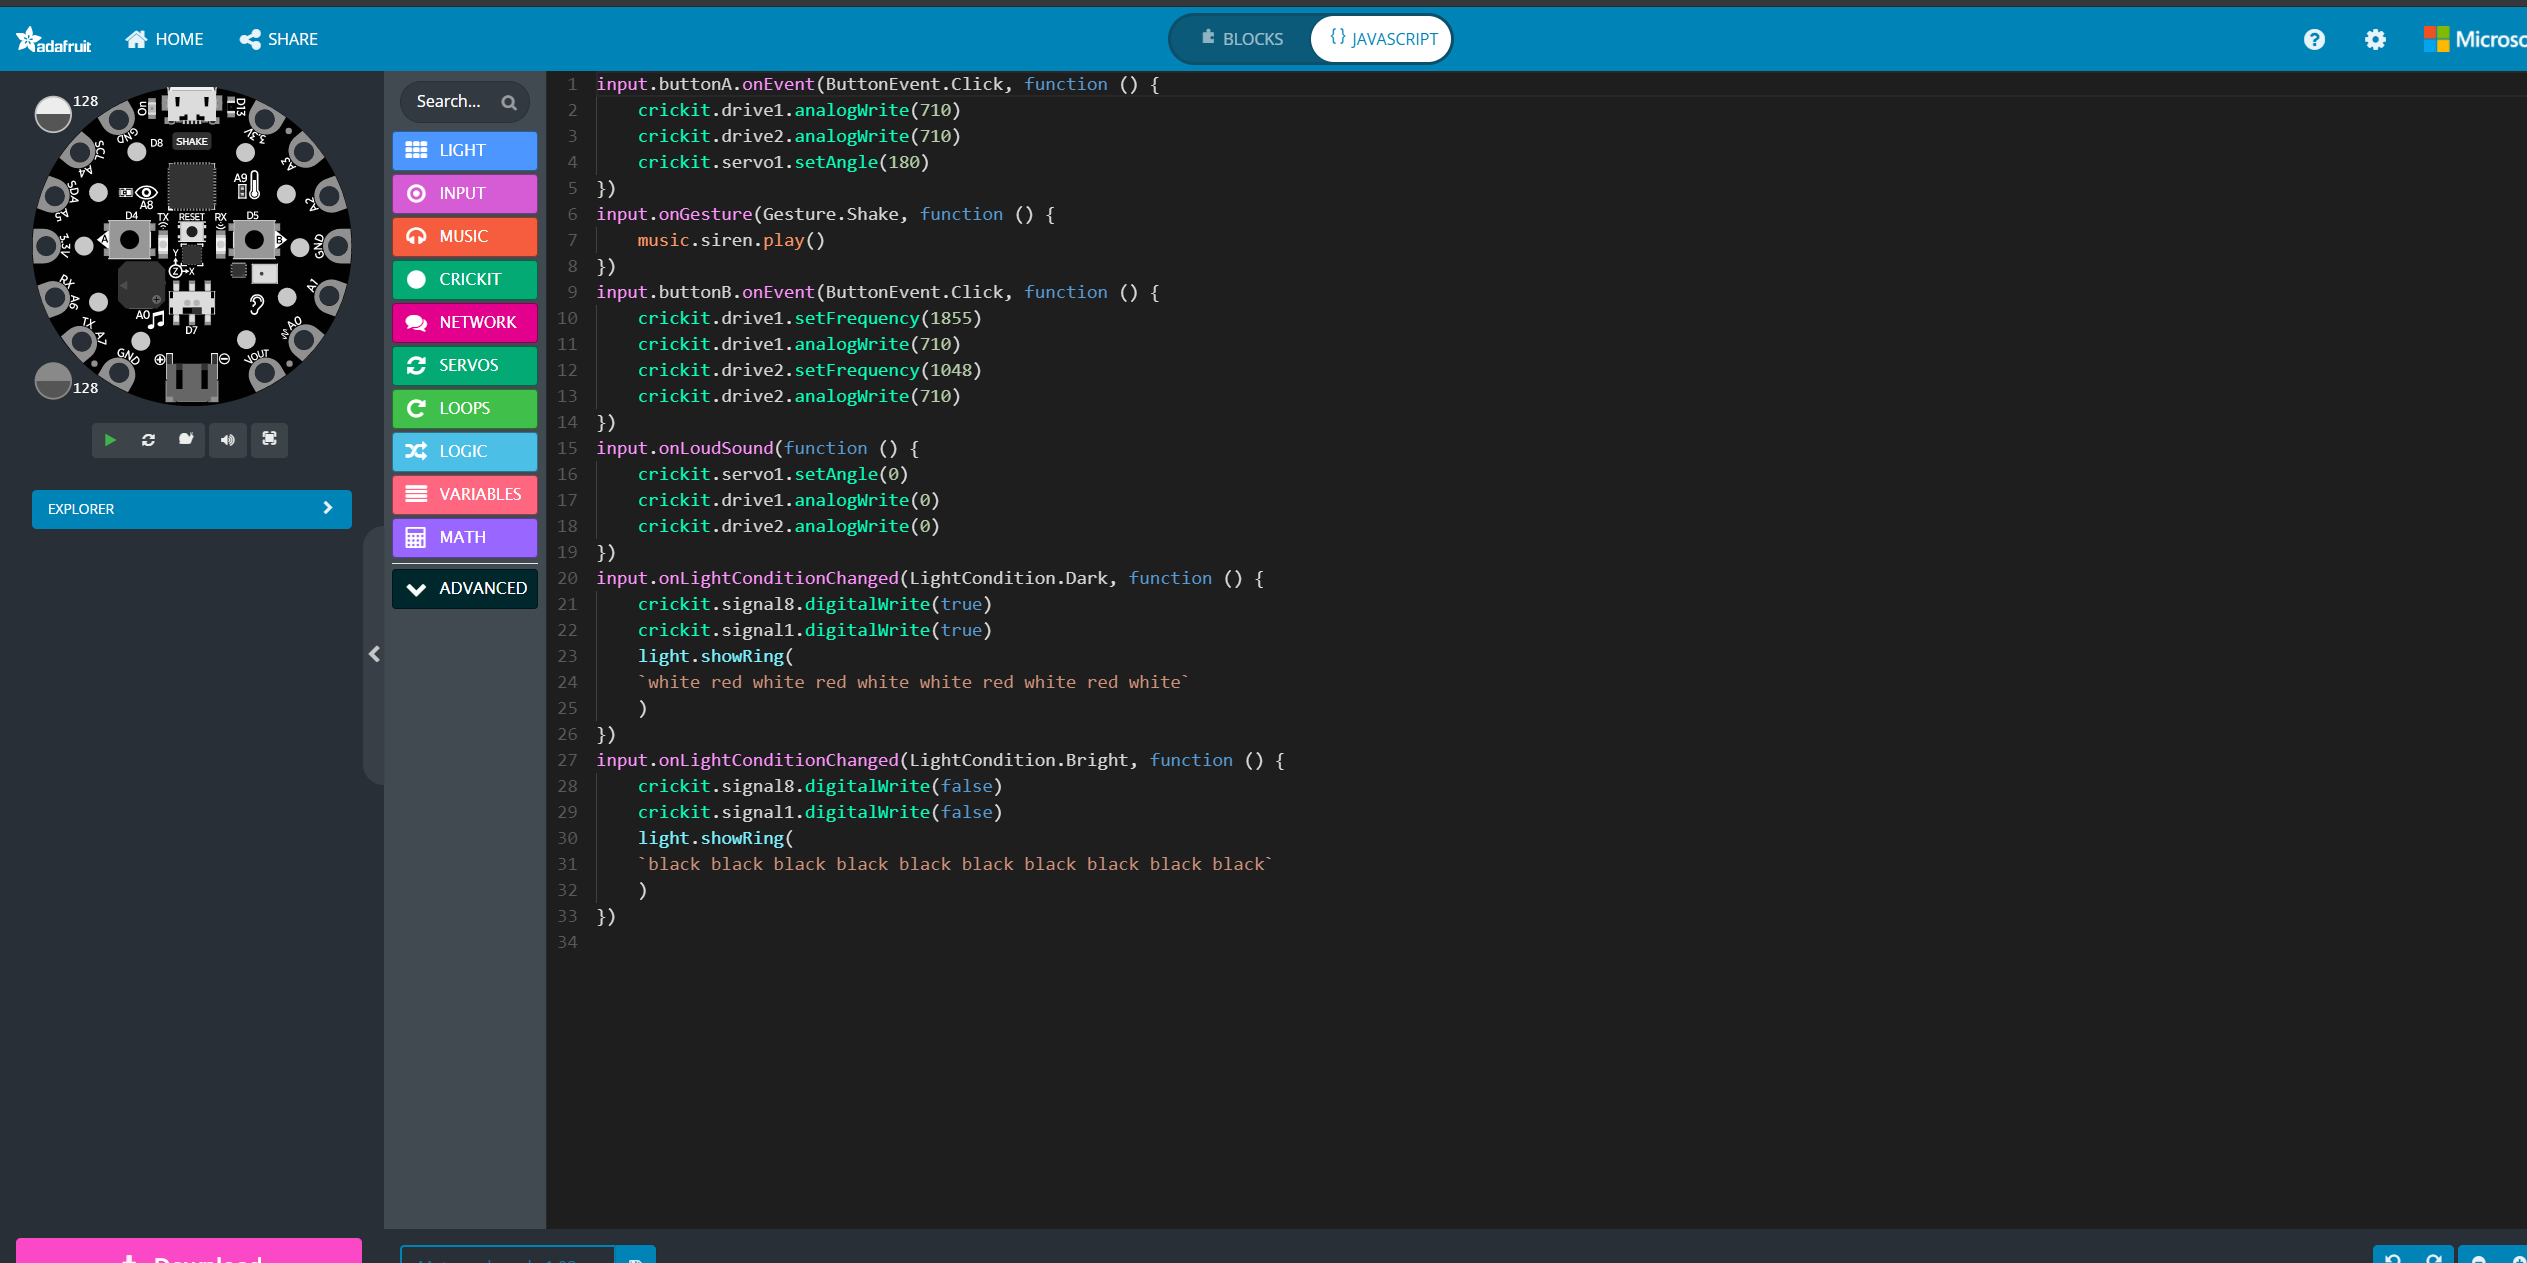Click 'crickit.signal8.digitalWrite(true)' line
The height and width of the screenshot is (1263, 2527).
coord(814,604)
